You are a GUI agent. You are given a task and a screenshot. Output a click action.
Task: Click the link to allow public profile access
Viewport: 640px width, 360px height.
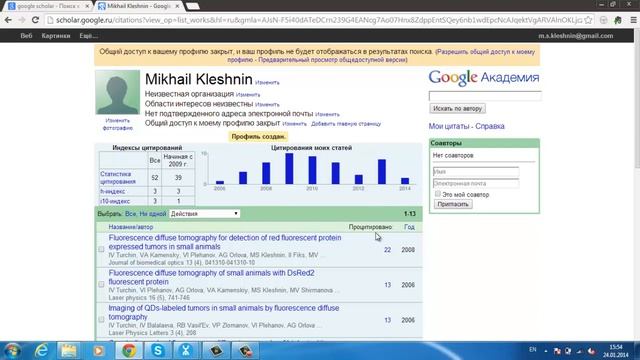tap(486, 52)
